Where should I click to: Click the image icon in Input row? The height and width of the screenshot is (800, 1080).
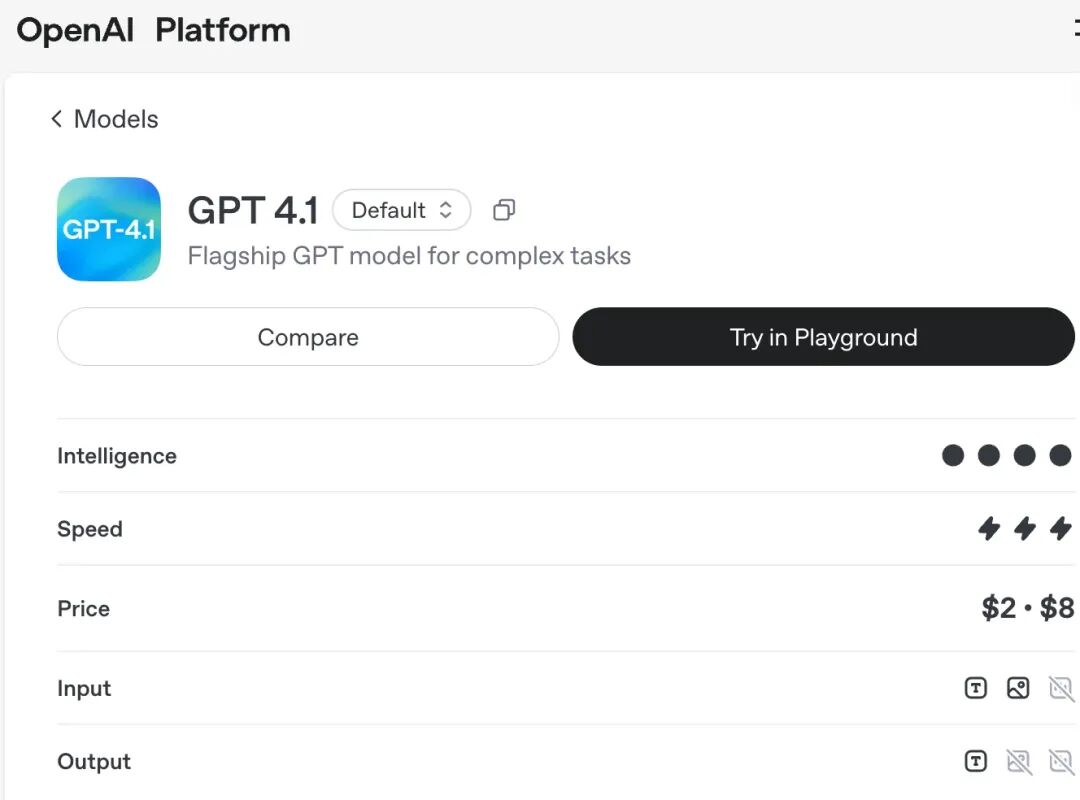(x=1018, y=688)
